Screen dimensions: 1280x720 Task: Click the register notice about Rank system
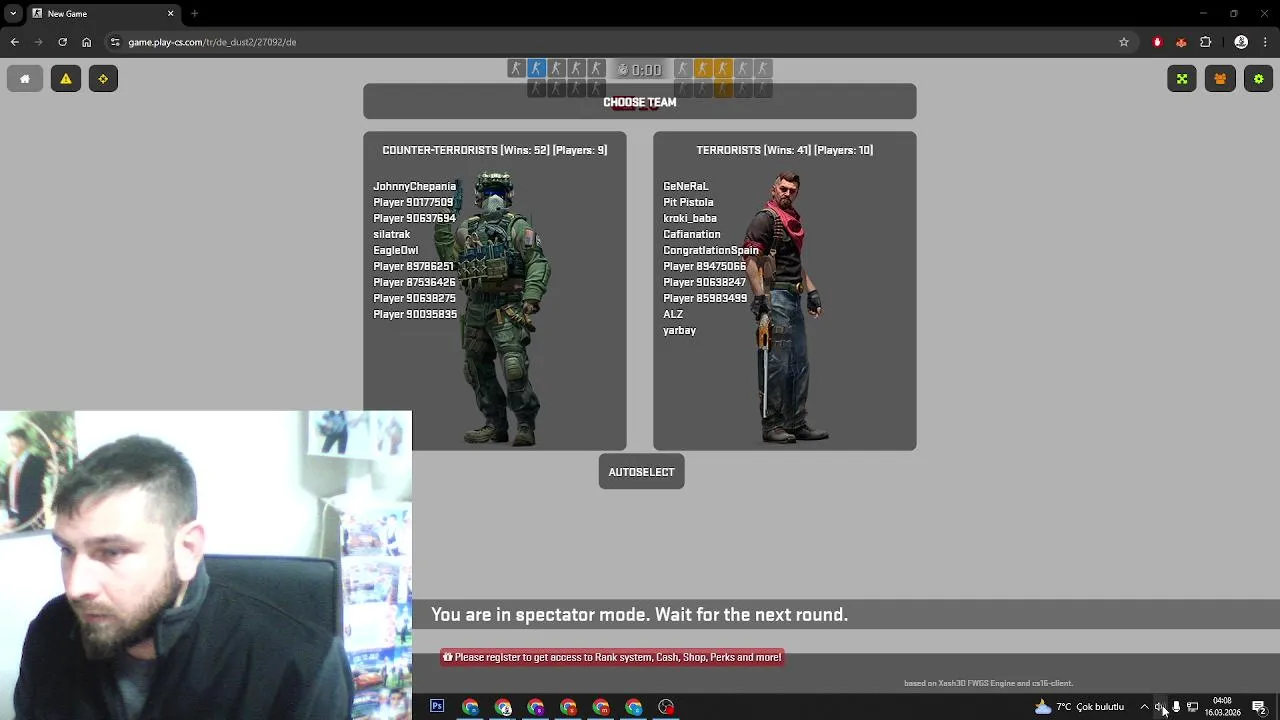pos(612,657)
